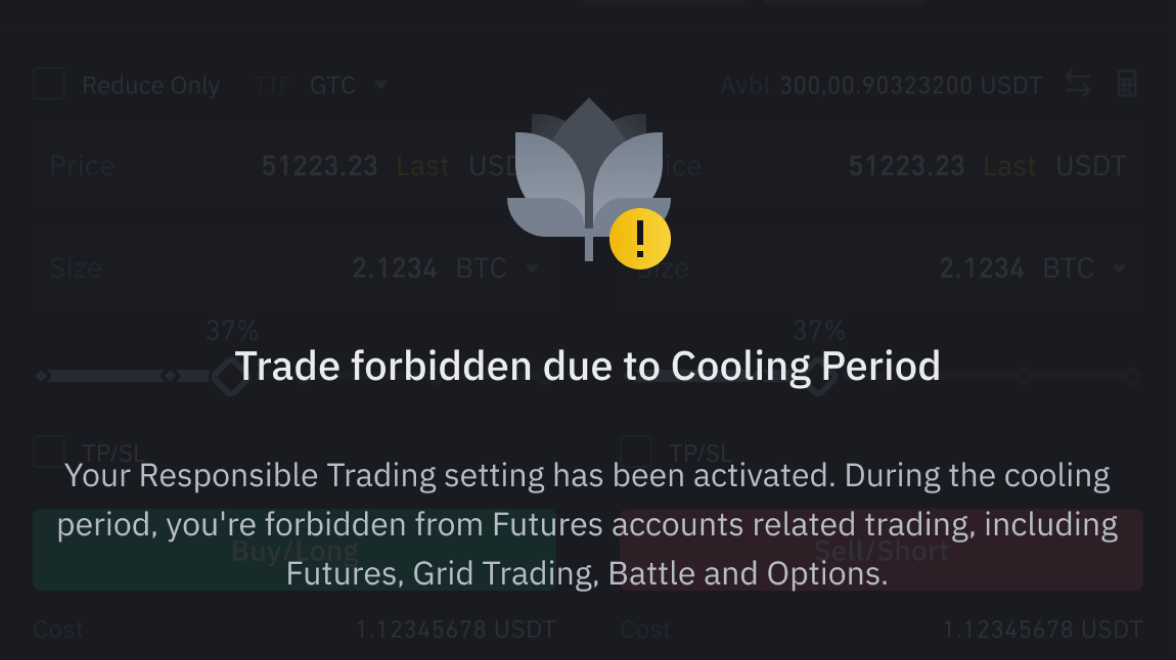This screenshot has width=1176, height=660.
Task: Click the Avbl USDT balance amount
Action: (x=910, y=86)
